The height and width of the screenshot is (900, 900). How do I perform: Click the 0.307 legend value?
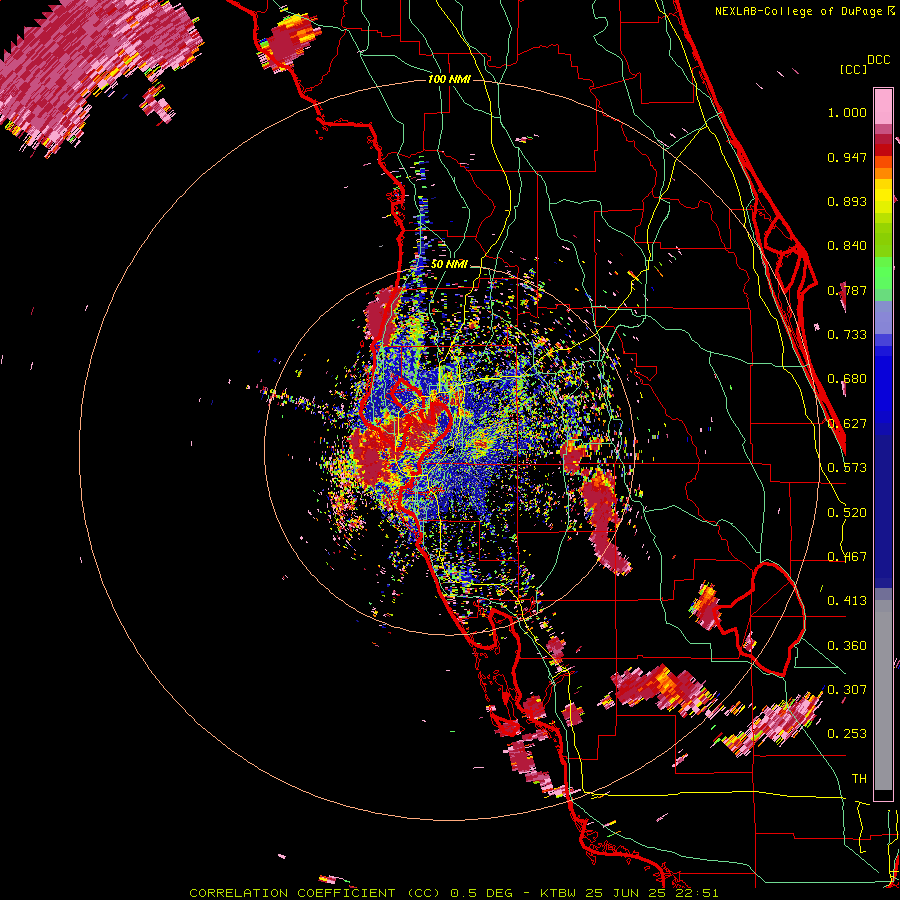(847, 689)
